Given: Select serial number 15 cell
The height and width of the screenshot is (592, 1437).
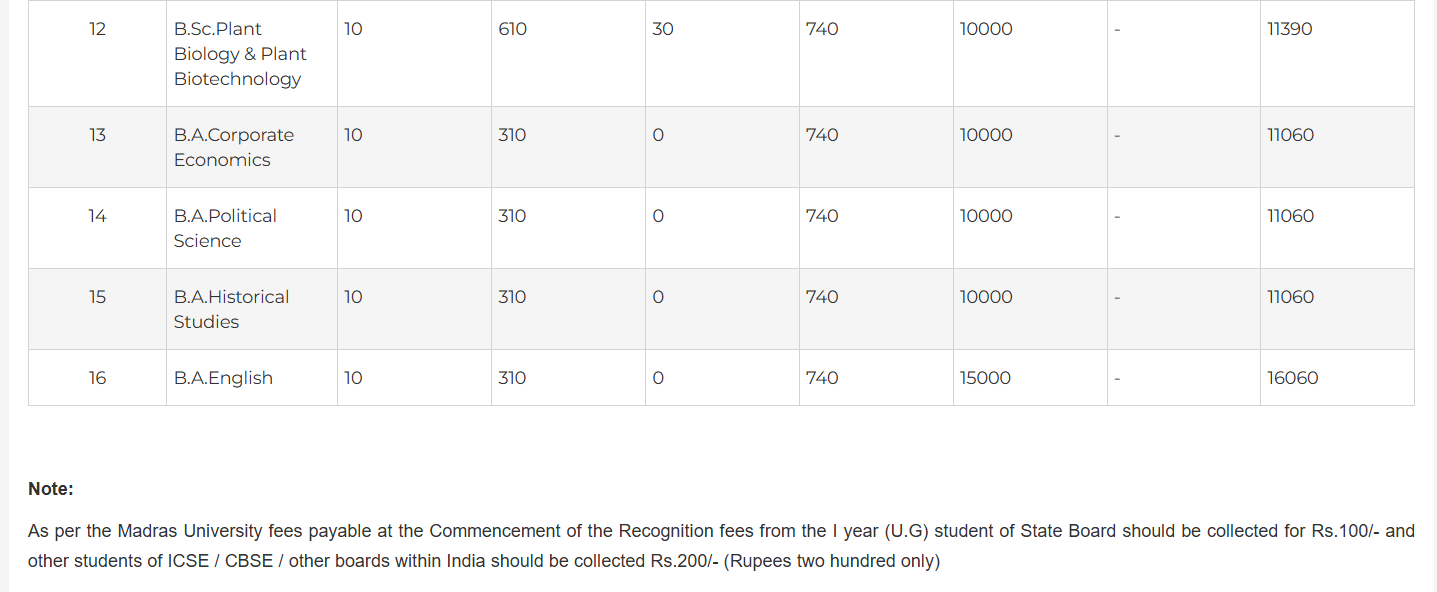Looking at the screenshot, I should (x=97, y=297).
